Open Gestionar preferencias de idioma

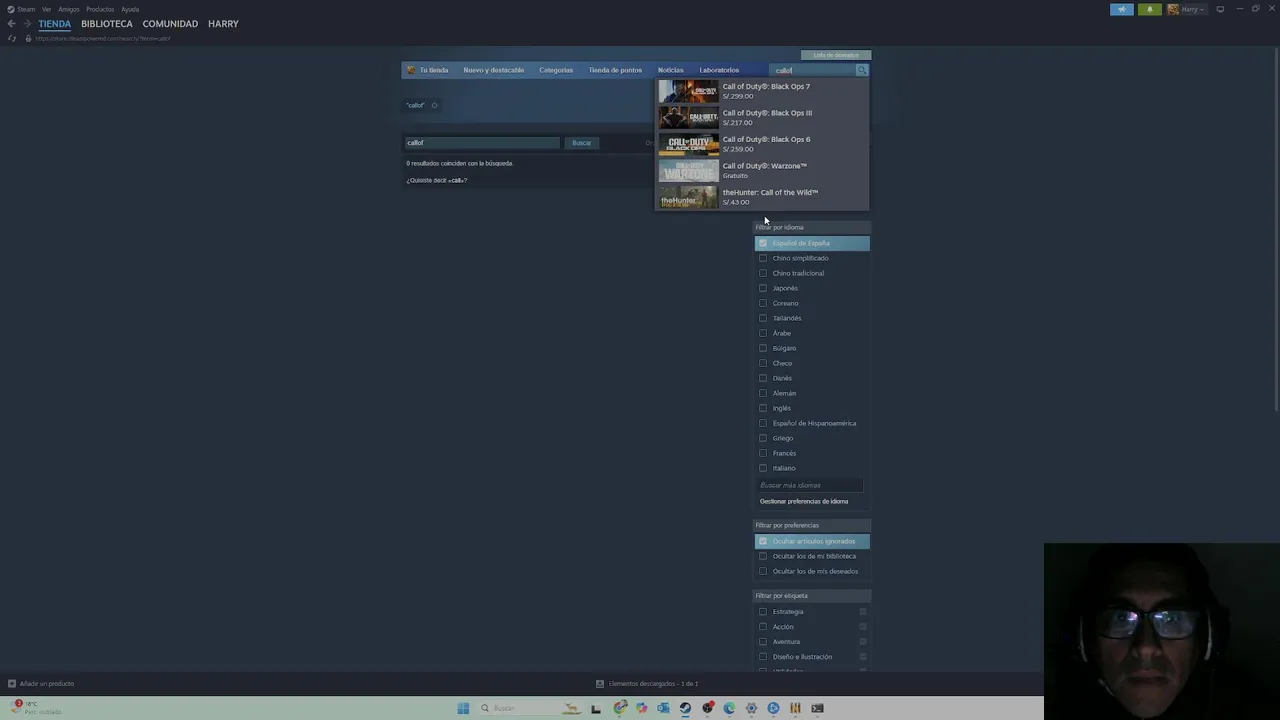(804, 502)
